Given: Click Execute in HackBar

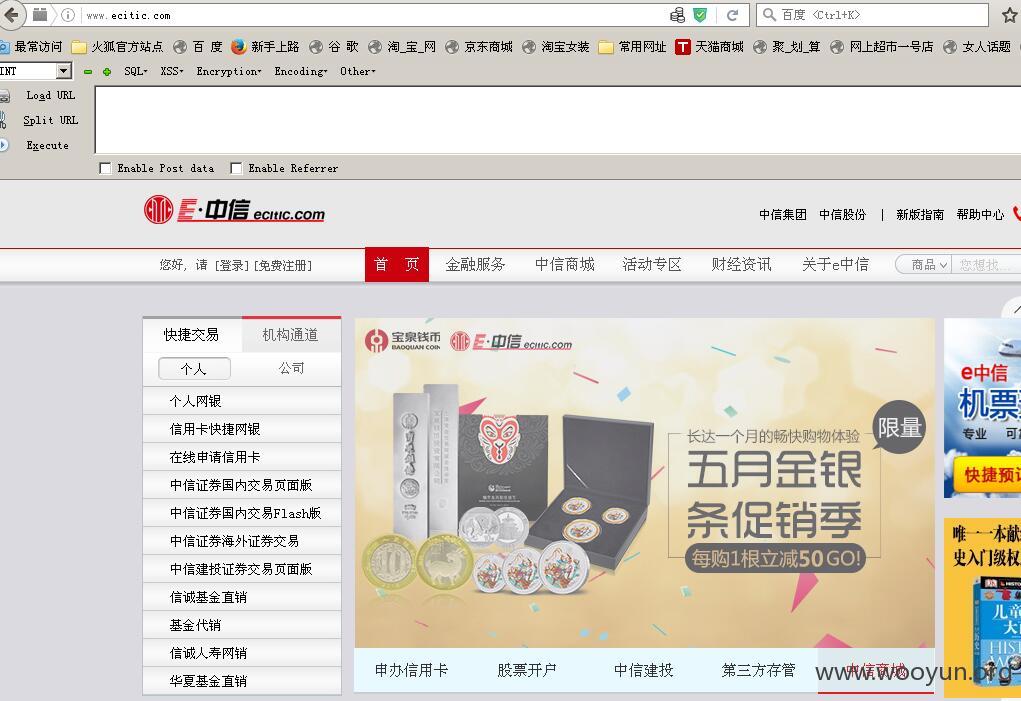Looking at the screenshot, I should click(47, 146).
